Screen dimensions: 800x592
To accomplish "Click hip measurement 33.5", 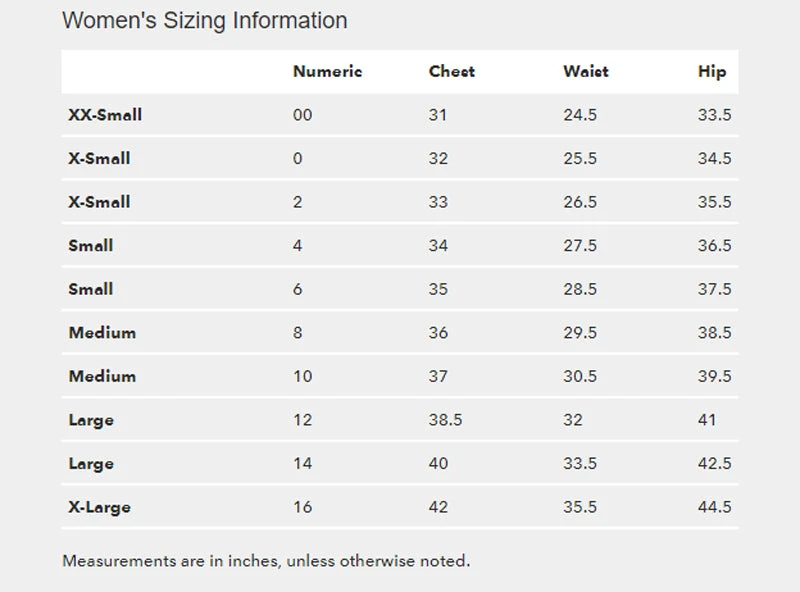I will (x=714, y=115).
